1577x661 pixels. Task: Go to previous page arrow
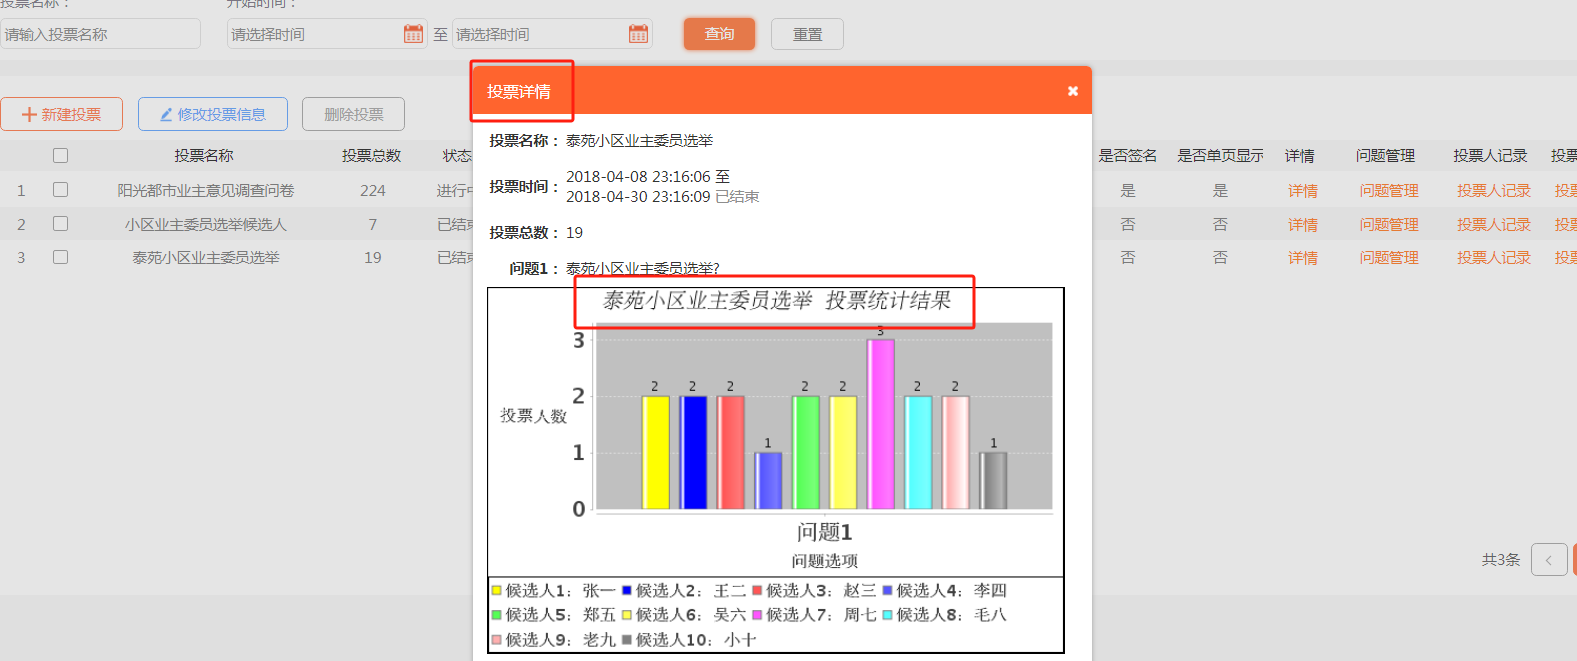[x=1548, y=560]
